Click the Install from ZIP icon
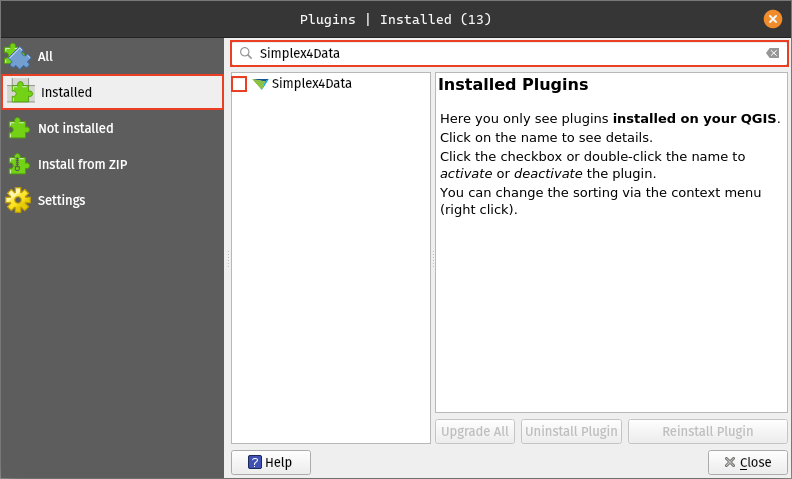792x479 pixels. click(18, 164)
